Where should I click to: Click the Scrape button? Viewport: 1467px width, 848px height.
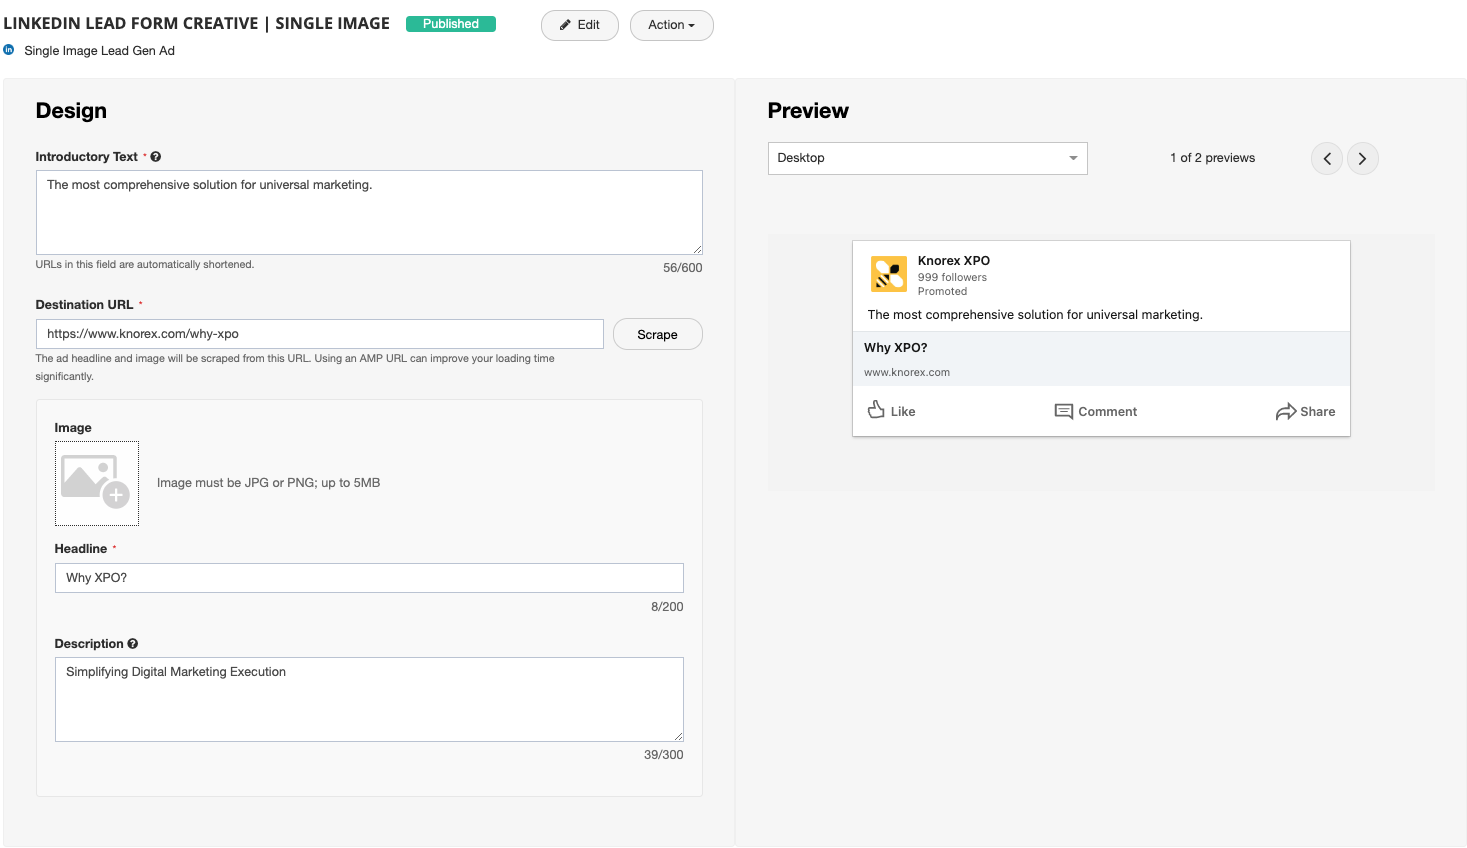click(x=657, y=334)
